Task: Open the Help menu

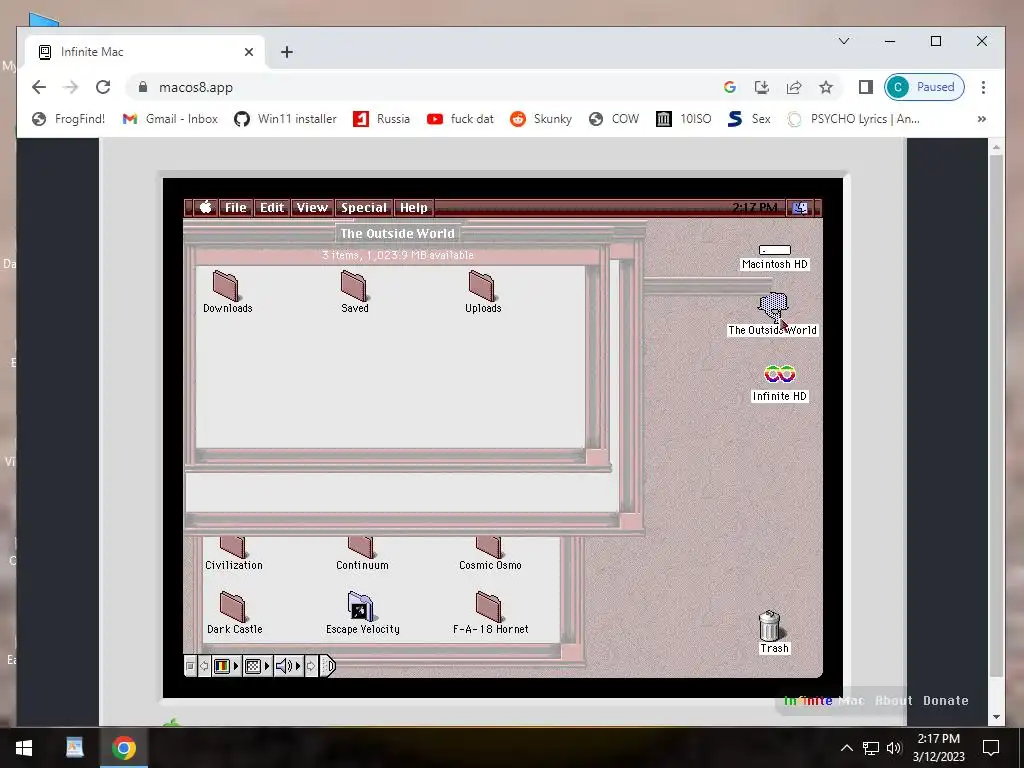Action: tap(413, 208)
